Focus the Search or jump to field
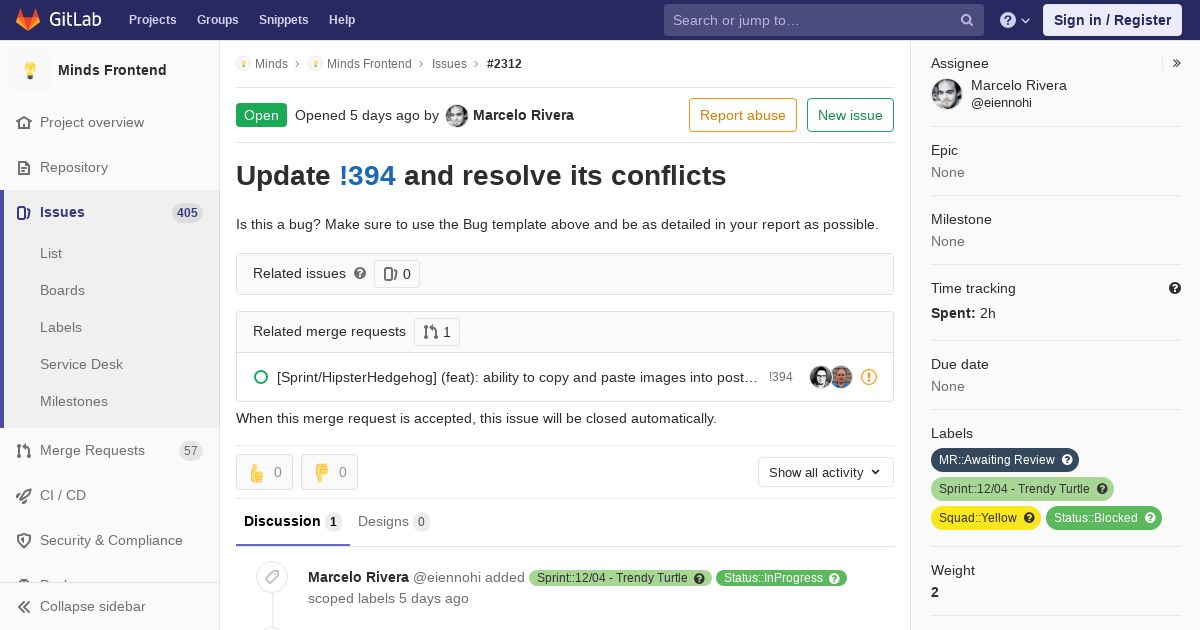Viewport: 1200px width, 630px height. [x=824, y=20]
